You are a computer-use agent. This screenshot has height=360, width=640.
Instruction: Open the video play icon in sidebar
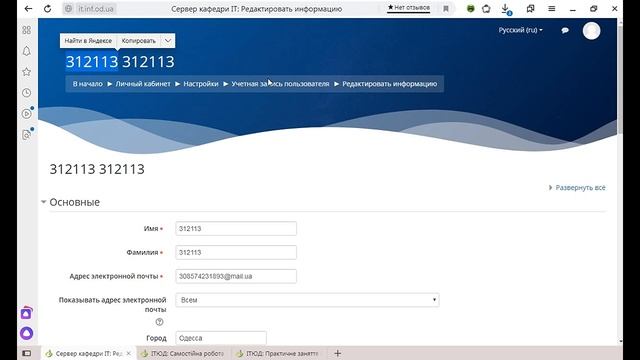pyautogui.click(x=27, y=113)
